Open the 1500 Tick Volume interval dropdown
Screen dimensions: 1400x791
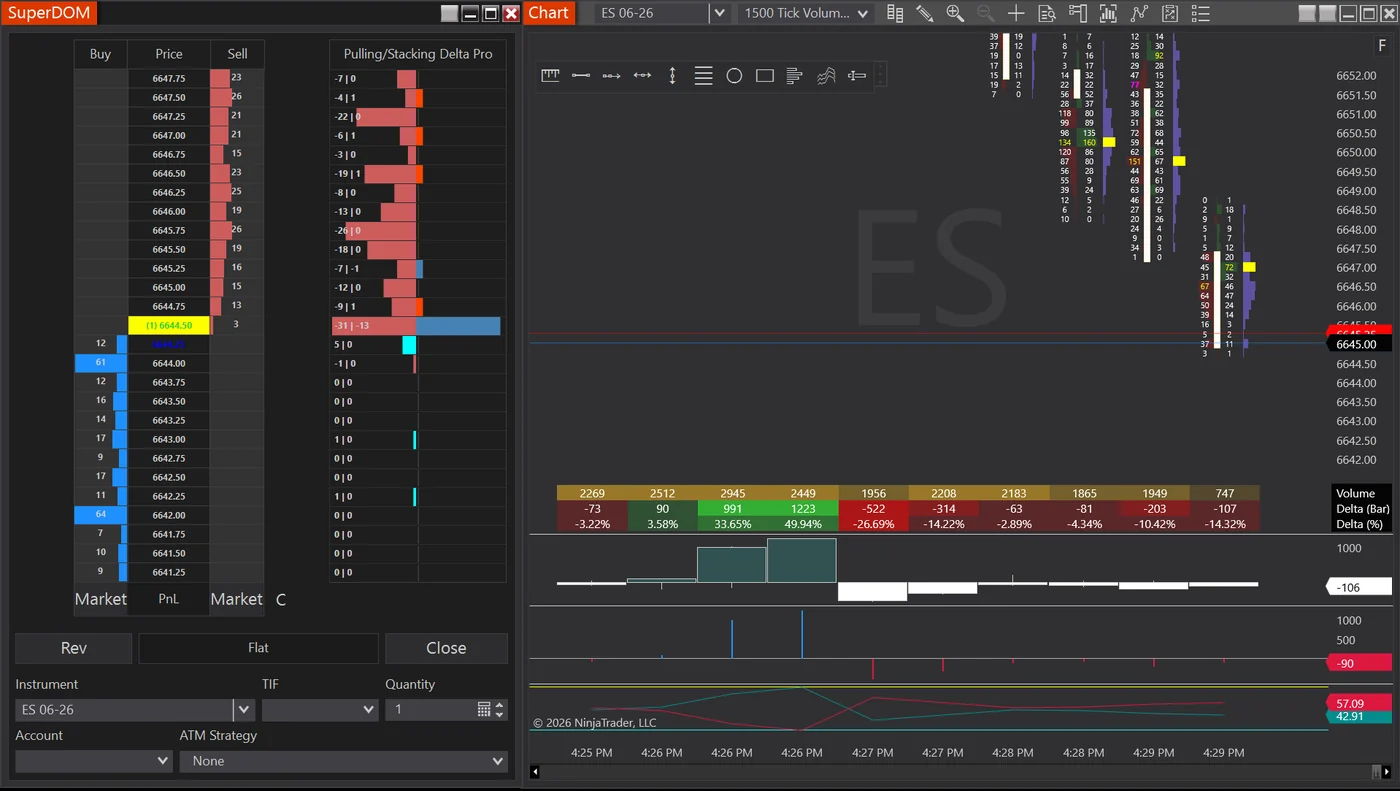tap(806, 13)
